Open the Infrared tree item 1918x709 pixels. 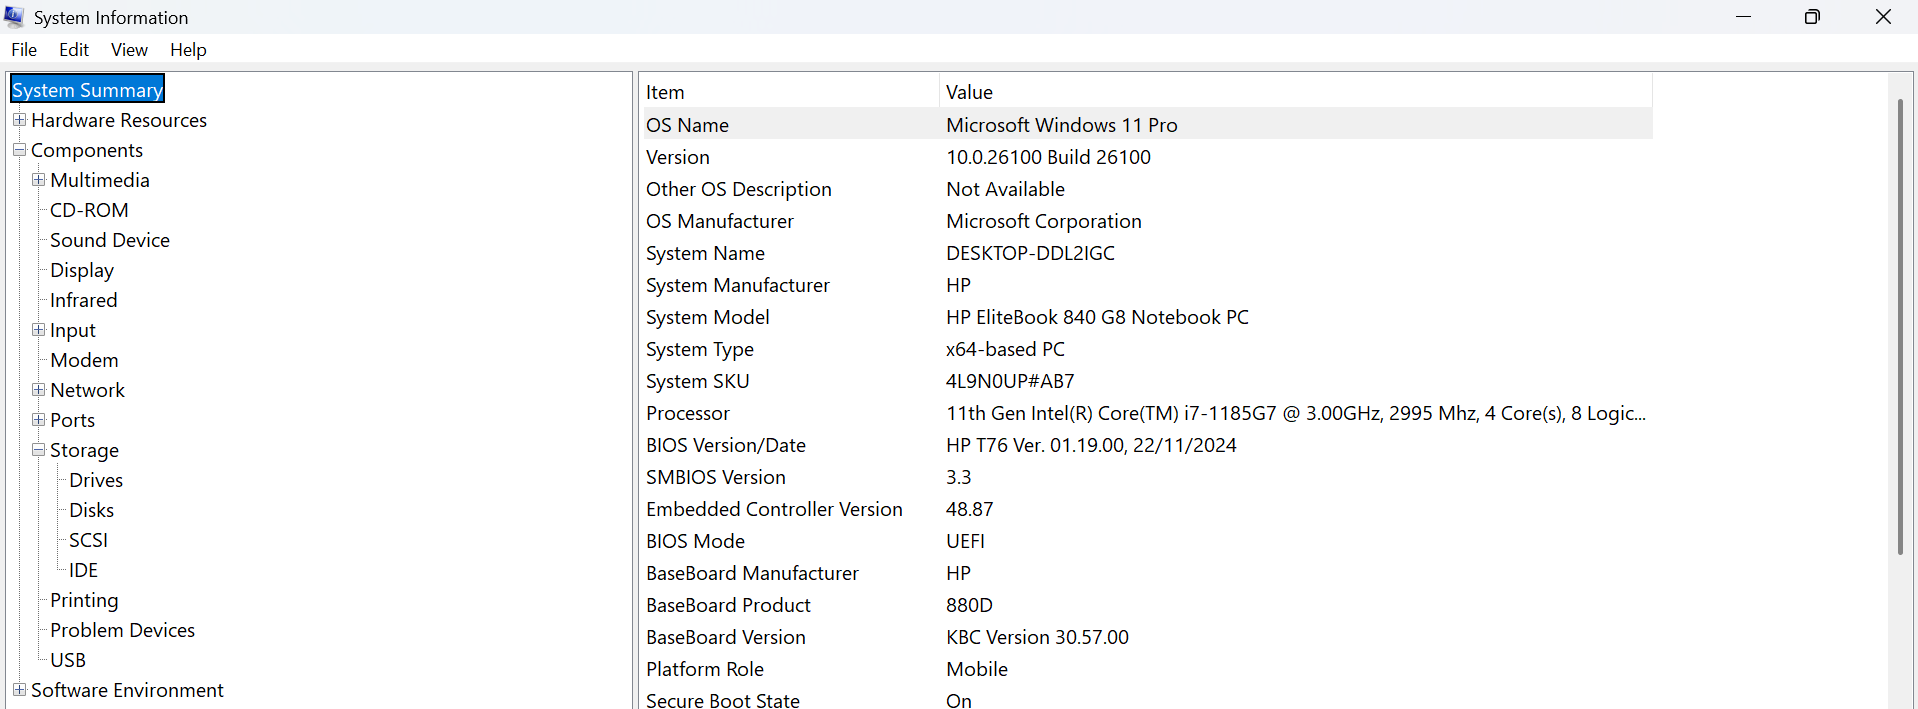84,300
